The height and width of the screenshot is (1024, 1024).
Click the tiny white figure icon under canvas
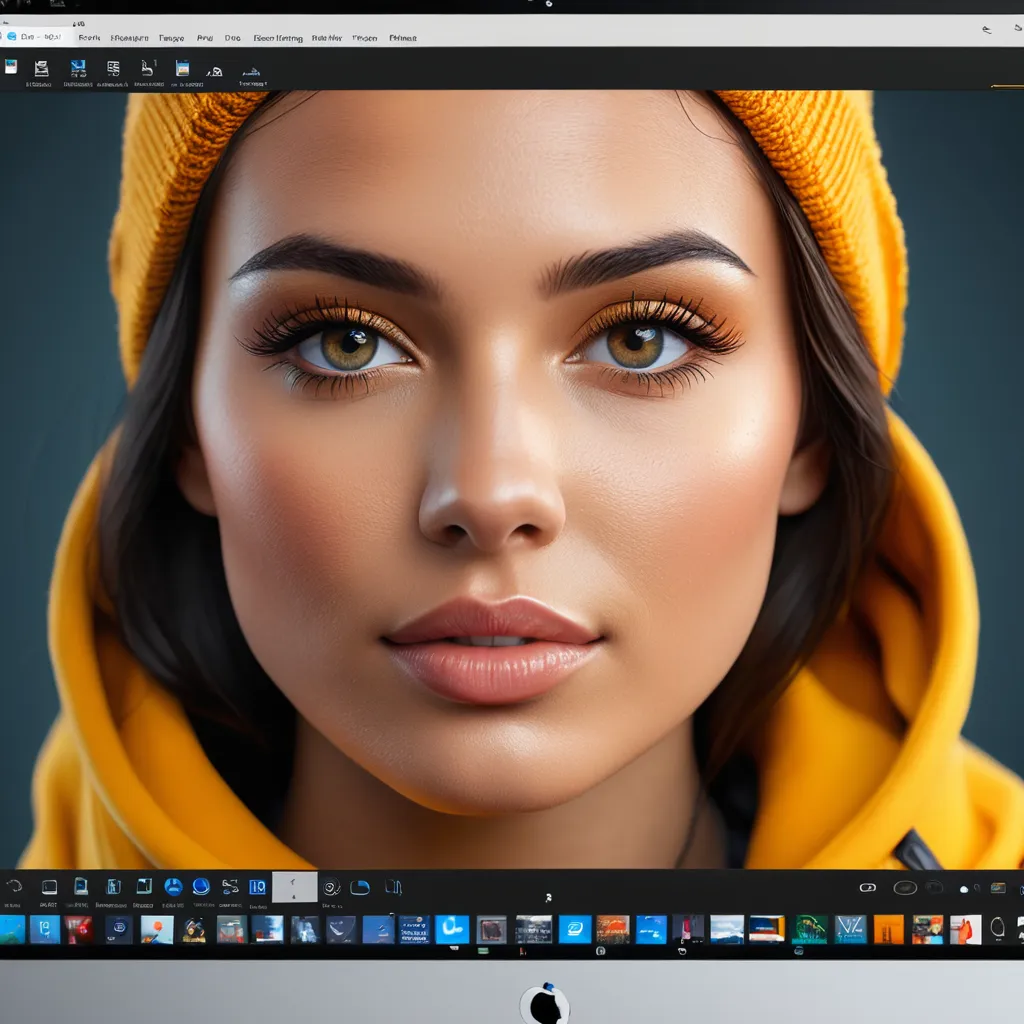[548, 898]
